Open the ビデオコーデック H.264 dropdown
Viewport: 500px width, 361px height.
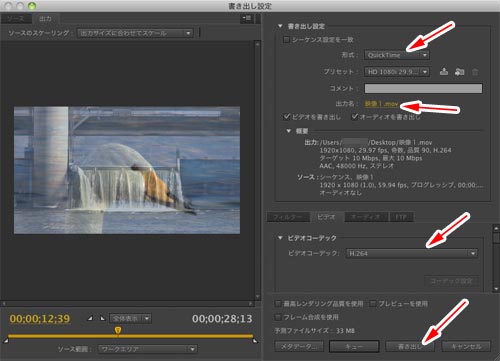click(x=412, y=253)
